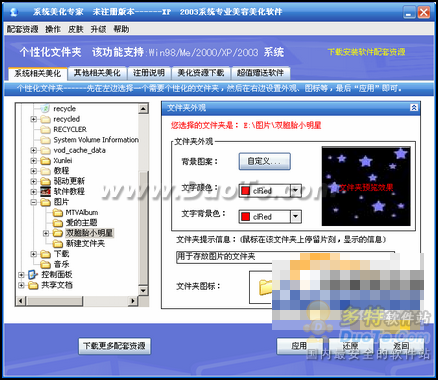Expand the 双胞胎小明星 folder node
Viewport: 438px width, 380px height.
coord(46,233)
